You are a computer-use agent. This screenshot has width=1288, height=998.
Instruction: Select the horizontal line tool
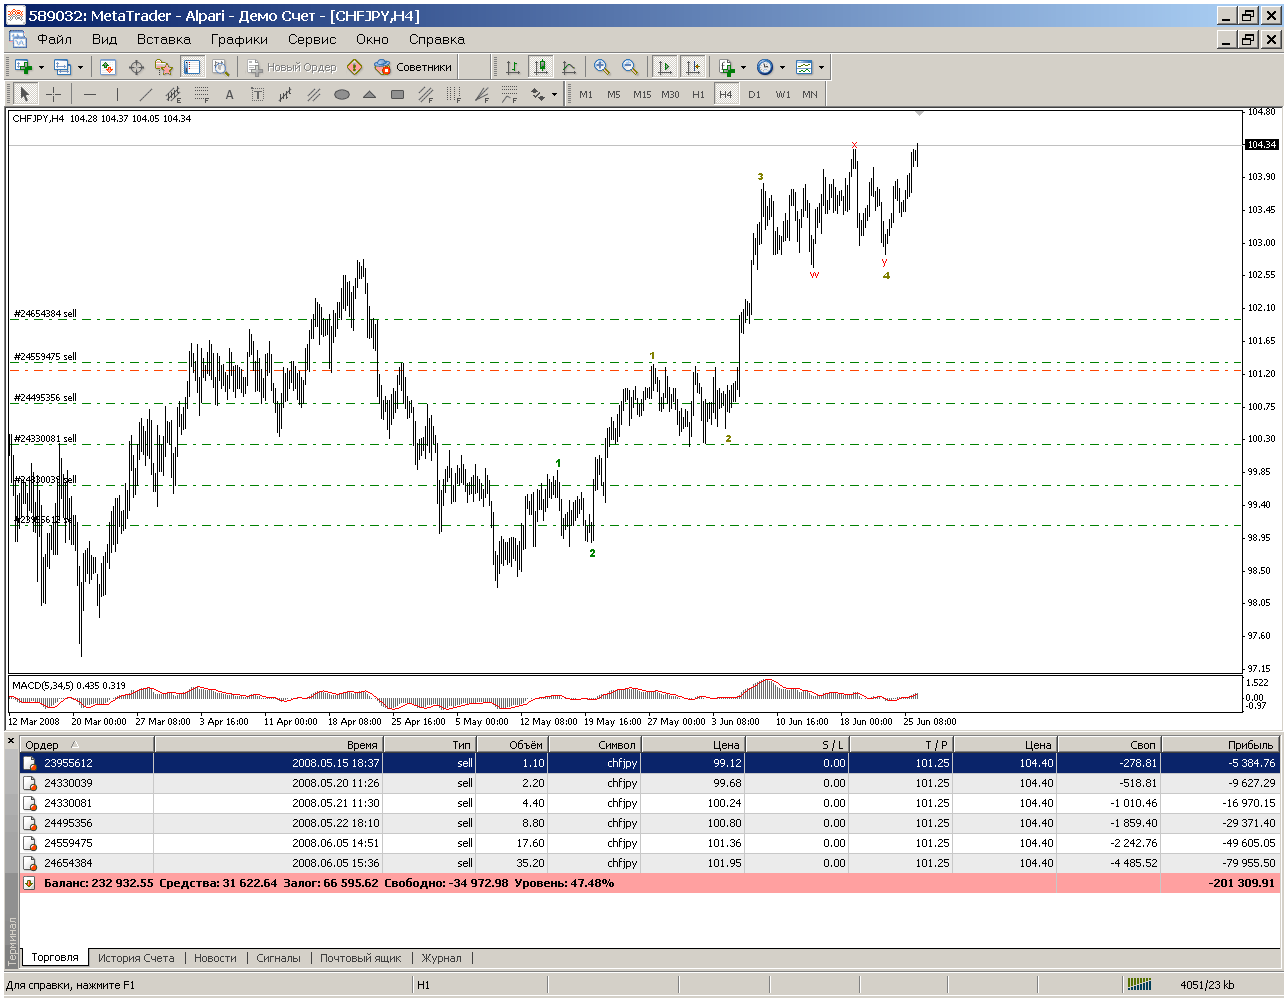point(90,94)
